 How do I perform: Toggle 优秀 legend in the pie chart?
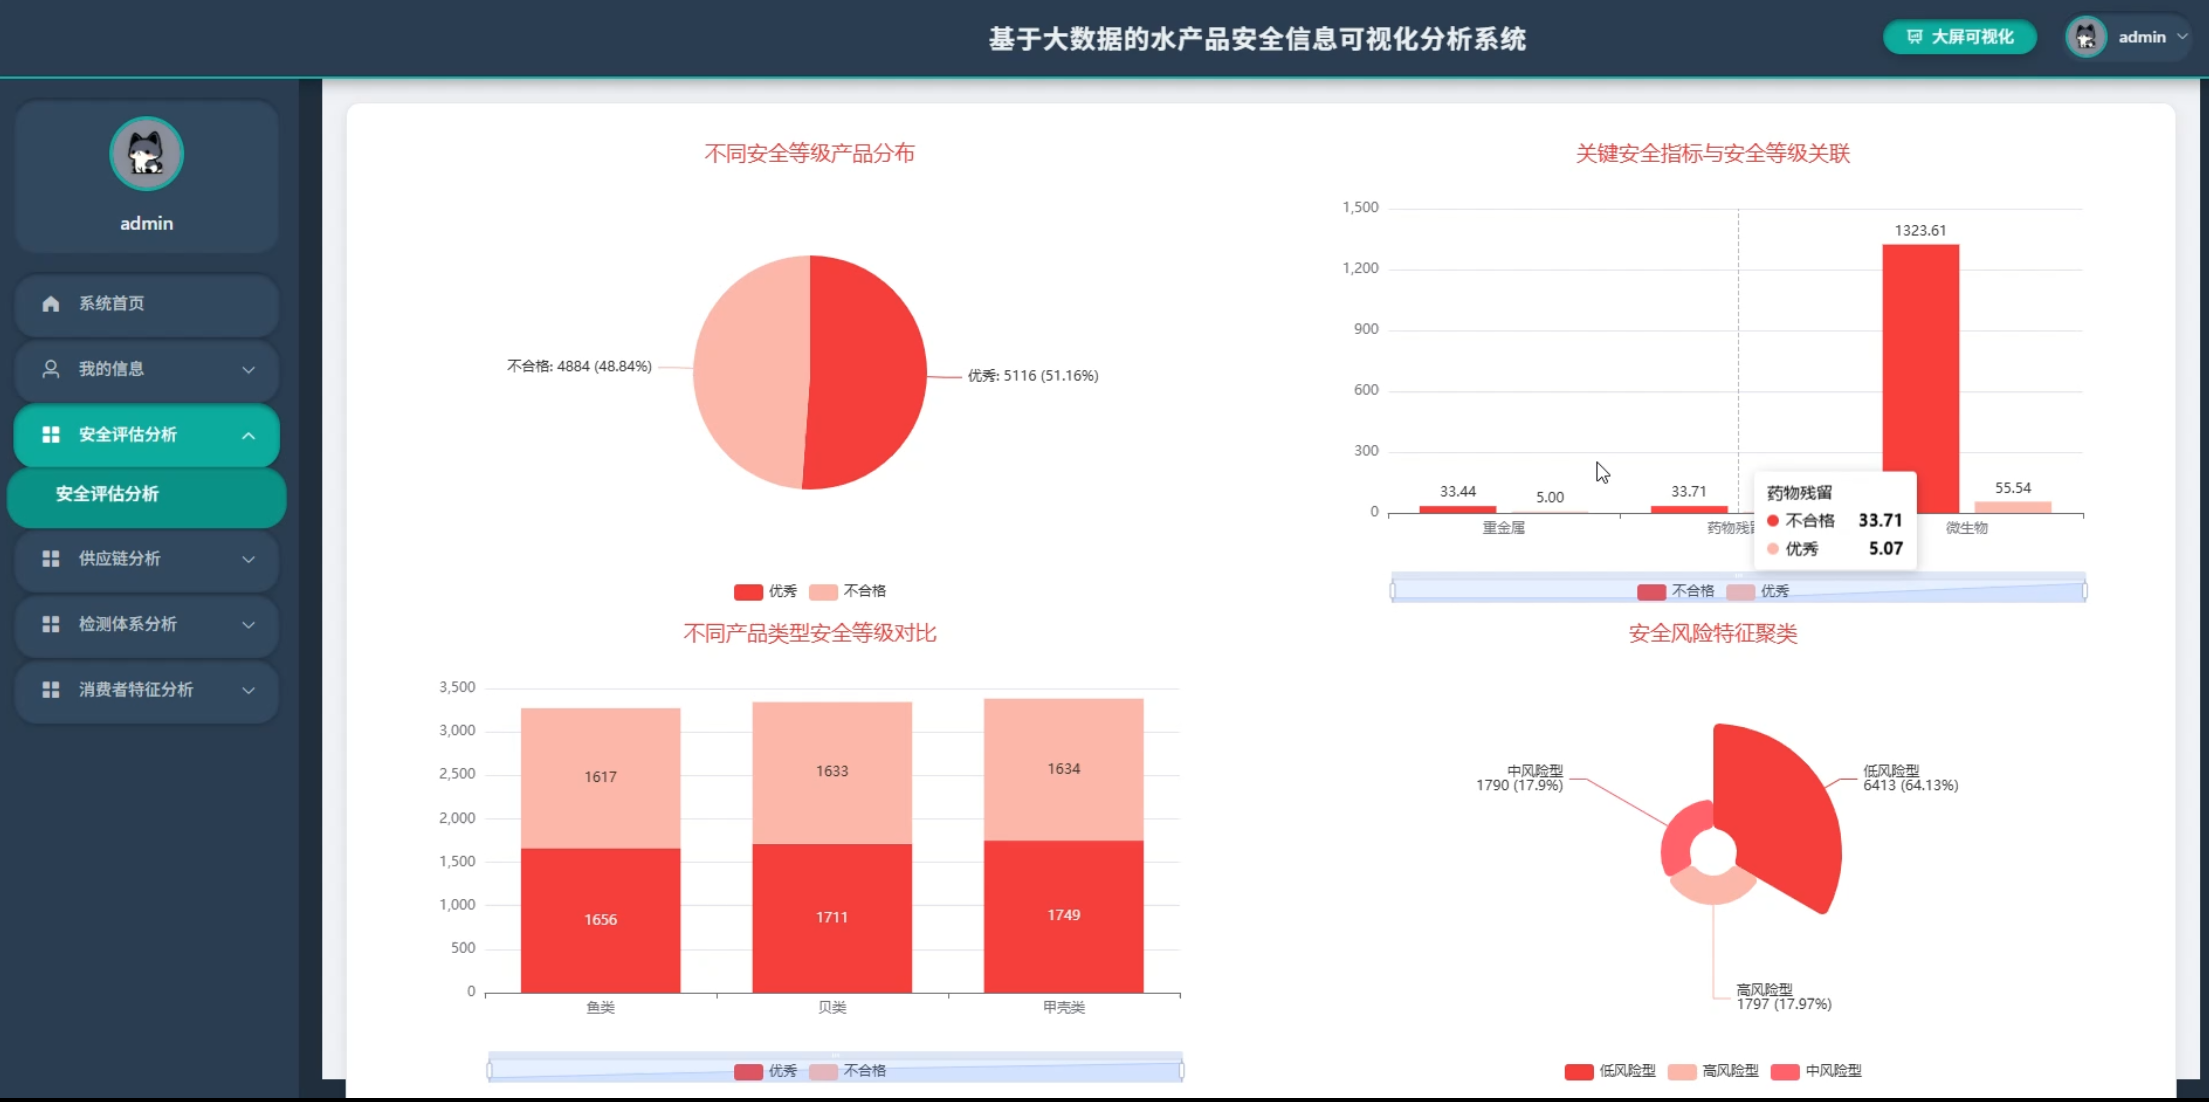[765, 591]
